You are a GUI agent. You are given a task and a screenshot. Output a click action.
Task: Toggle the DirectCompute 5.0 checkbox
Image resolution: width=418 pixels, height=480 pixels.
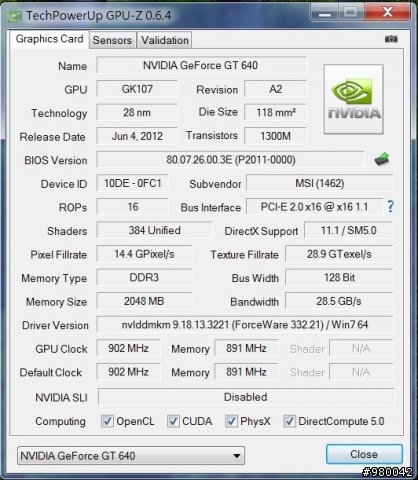pyautogui.click(x=289, y=421)
